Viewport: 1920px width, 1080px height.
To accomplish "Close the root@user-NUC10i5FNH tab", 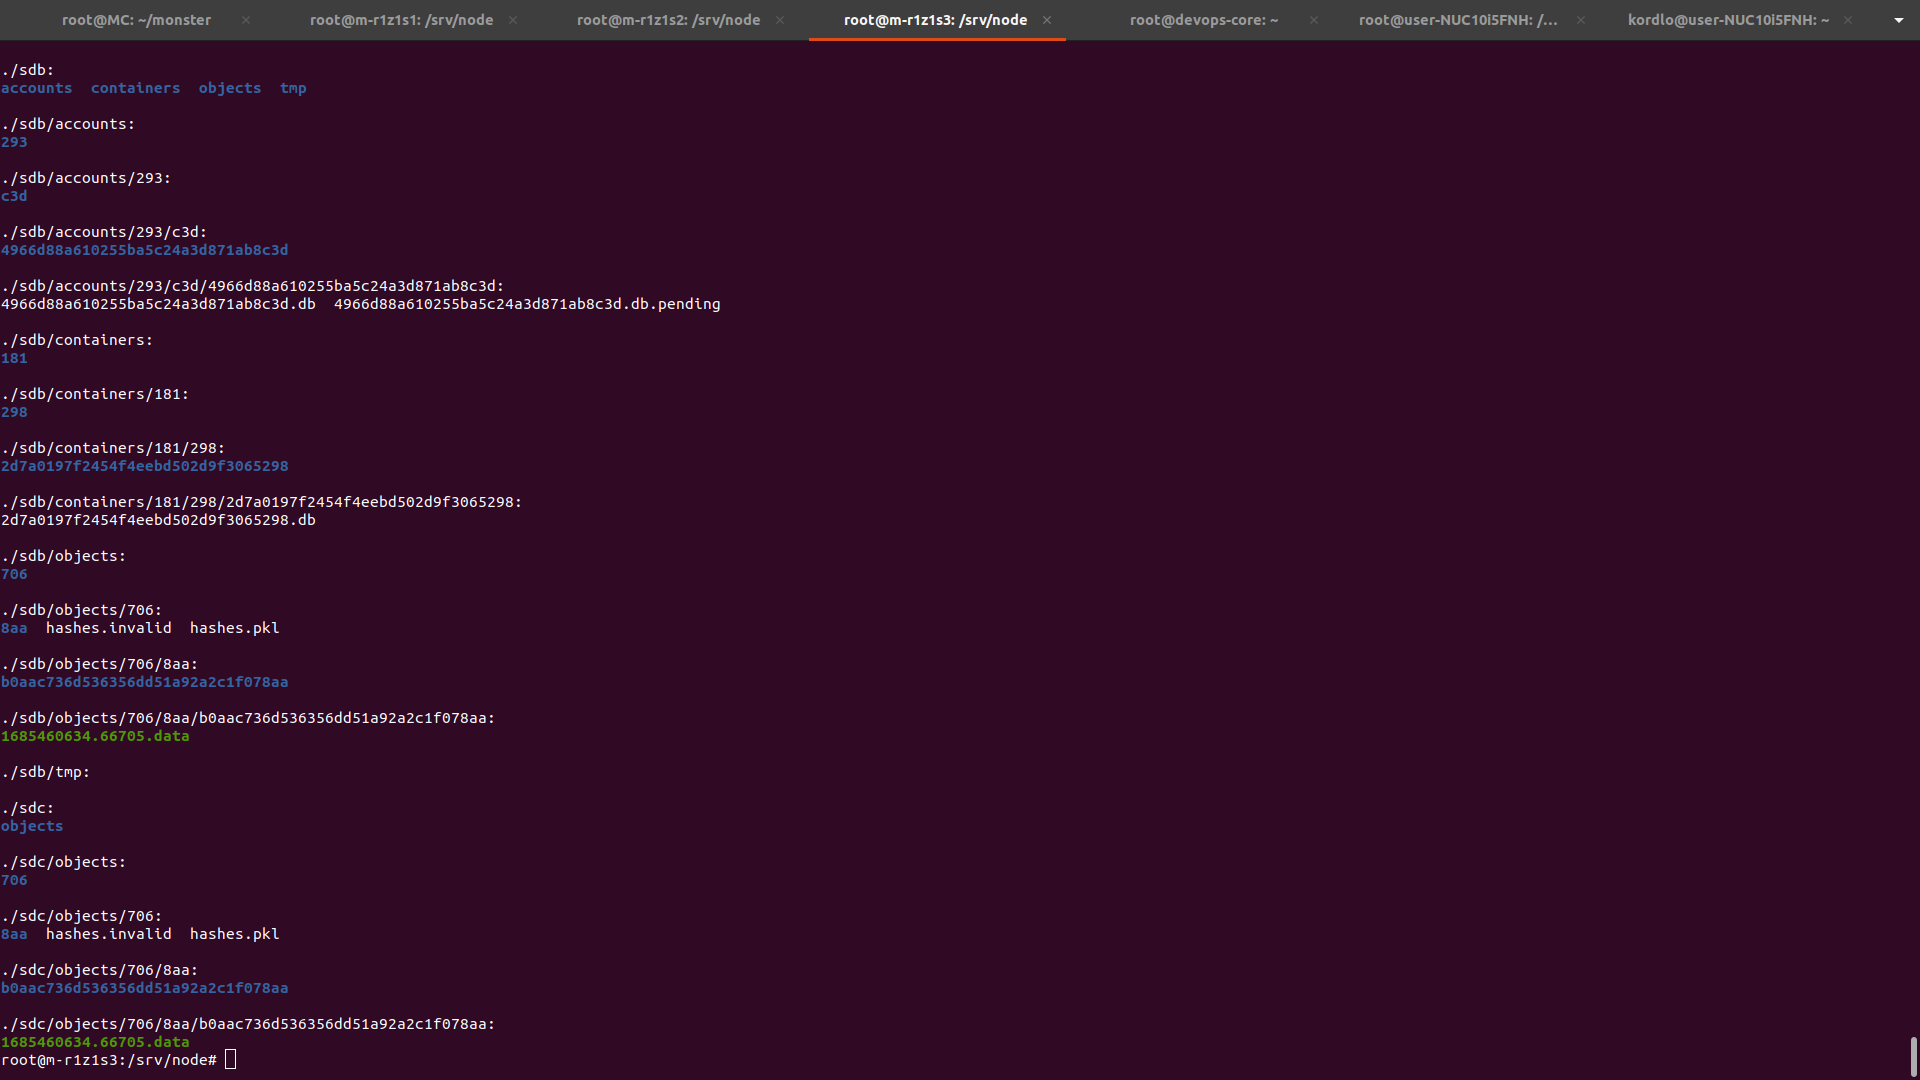I will tap(1581, 20).
